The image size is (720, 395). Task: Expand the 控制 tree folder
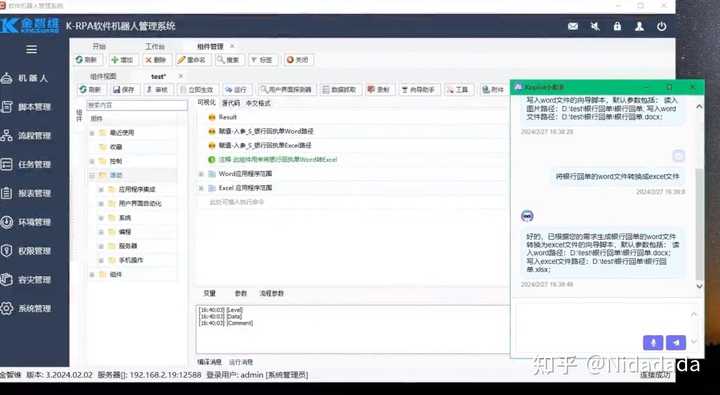[x=92, y=161]
